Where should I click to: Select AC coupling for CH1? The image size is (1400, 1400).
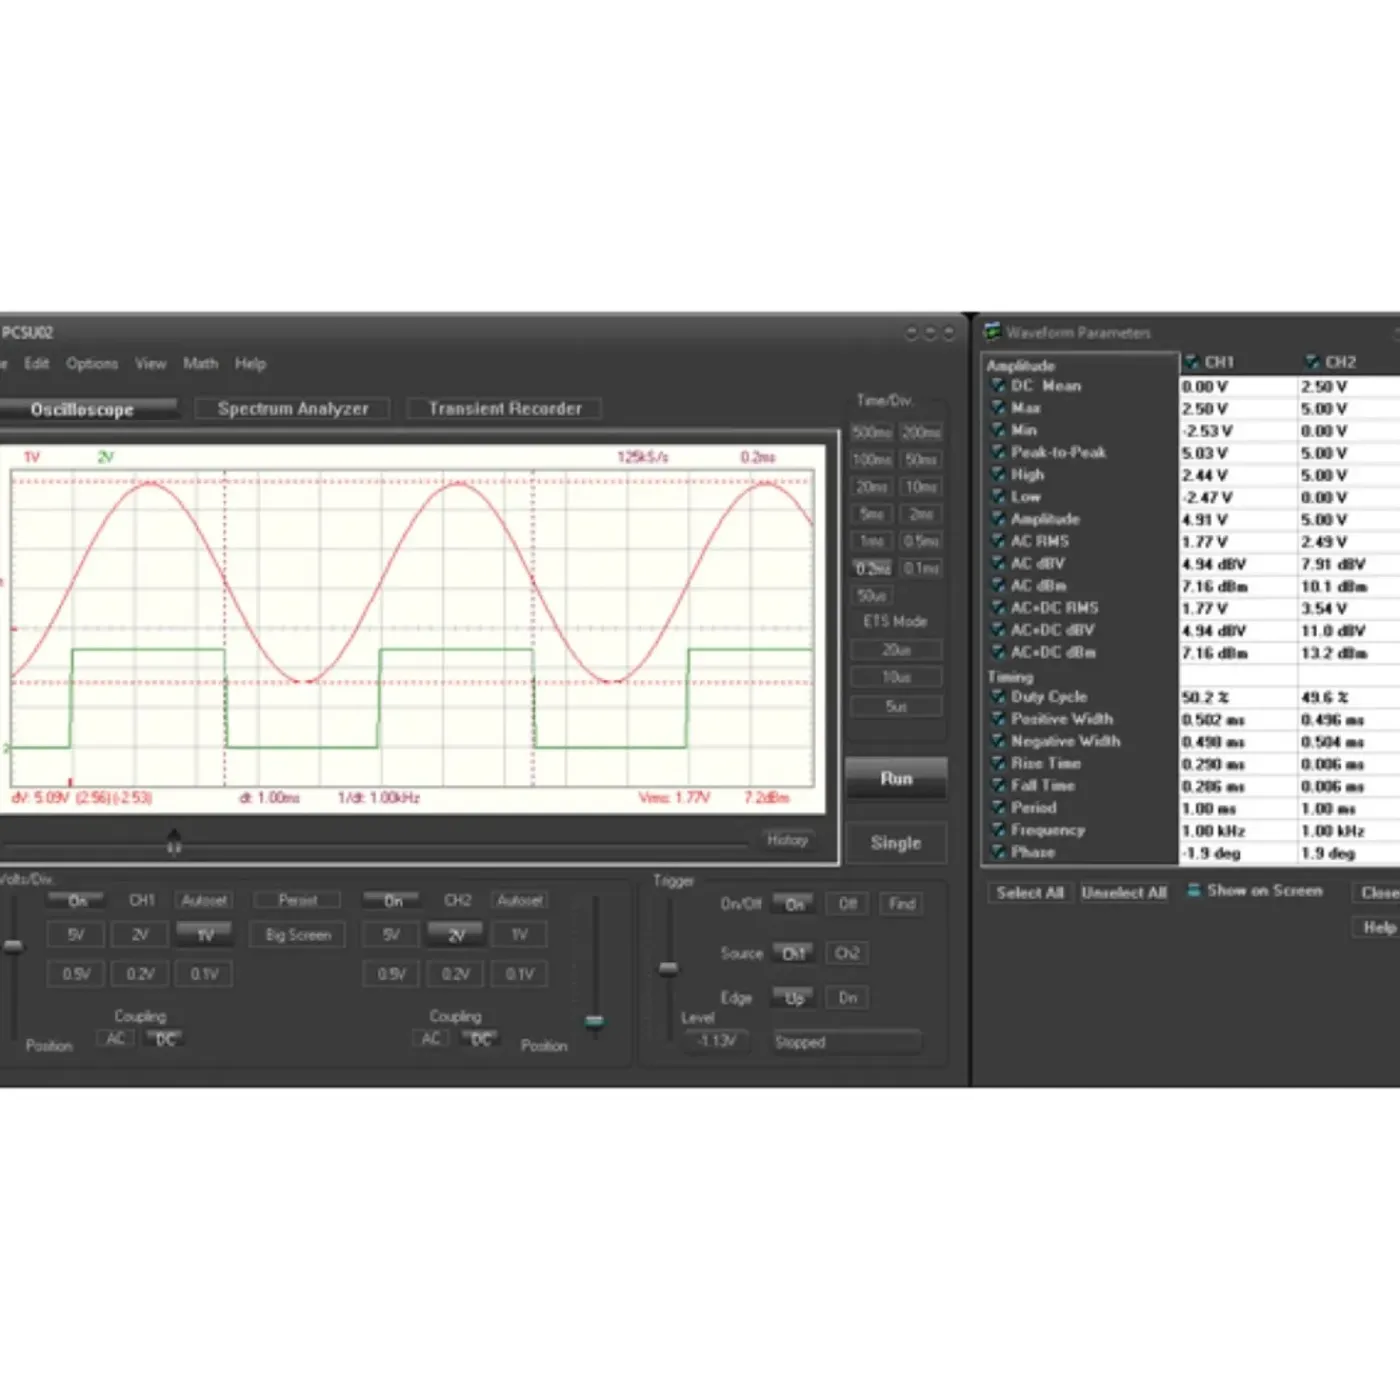click(x=115, y=1039)
